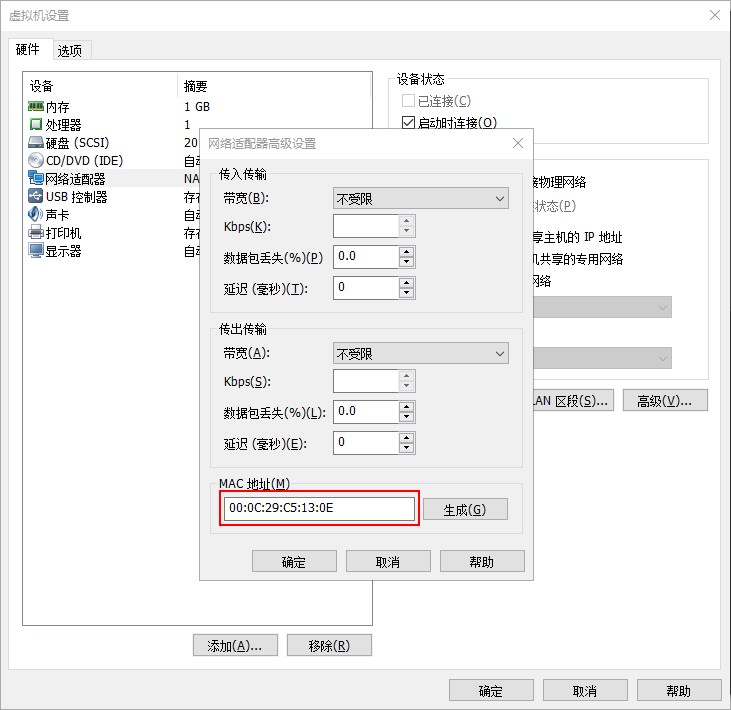731x710 pixels.
Task: Decrease incoming latency (T) with down arrow
Action: 407,293
